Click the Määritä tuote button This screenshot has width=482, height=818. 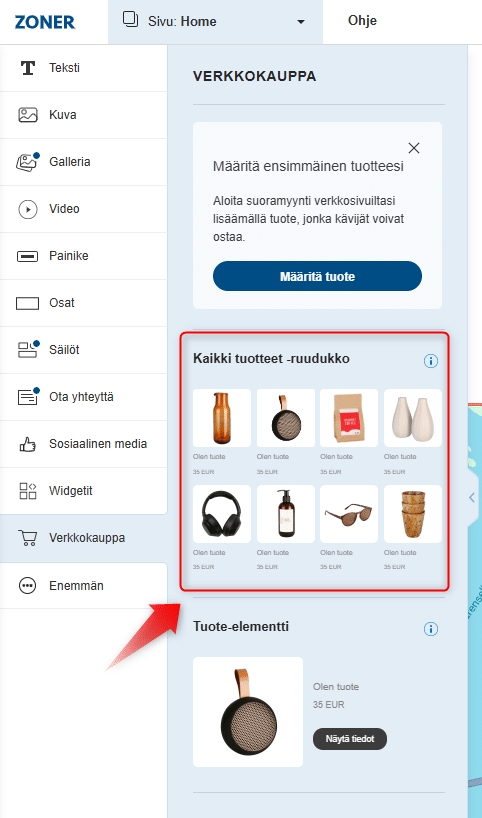point(317,276)
